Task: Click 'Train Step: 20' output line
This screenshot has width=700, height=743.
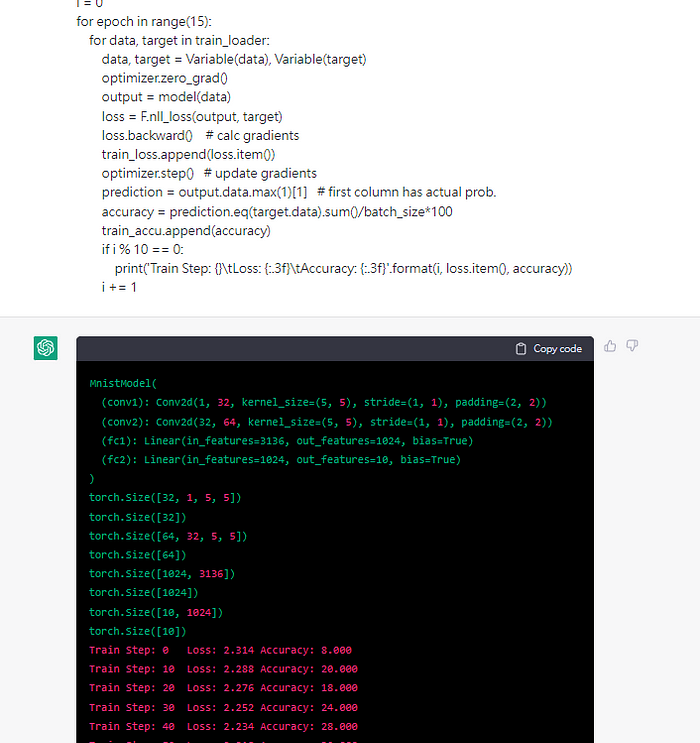Action: pyautogui.click(x=223, y=688)
